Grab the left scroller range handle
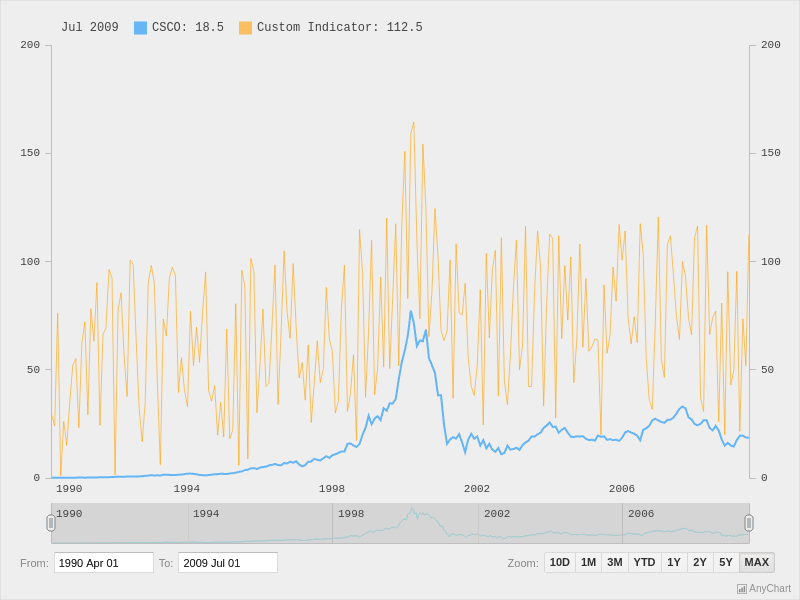Image resolution: width=800 pixels, height=600 pixels. 51,523
